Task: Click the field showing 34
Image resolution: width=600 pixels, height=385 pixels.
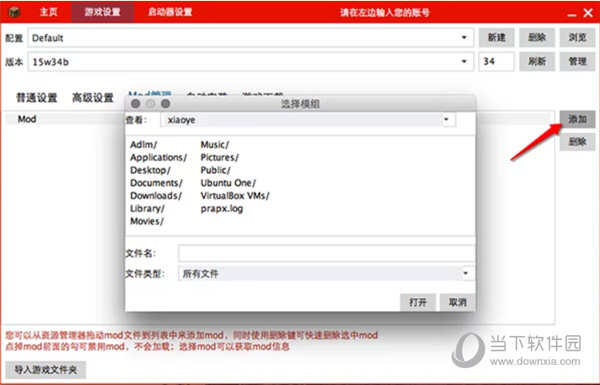Action: point(496,61)
